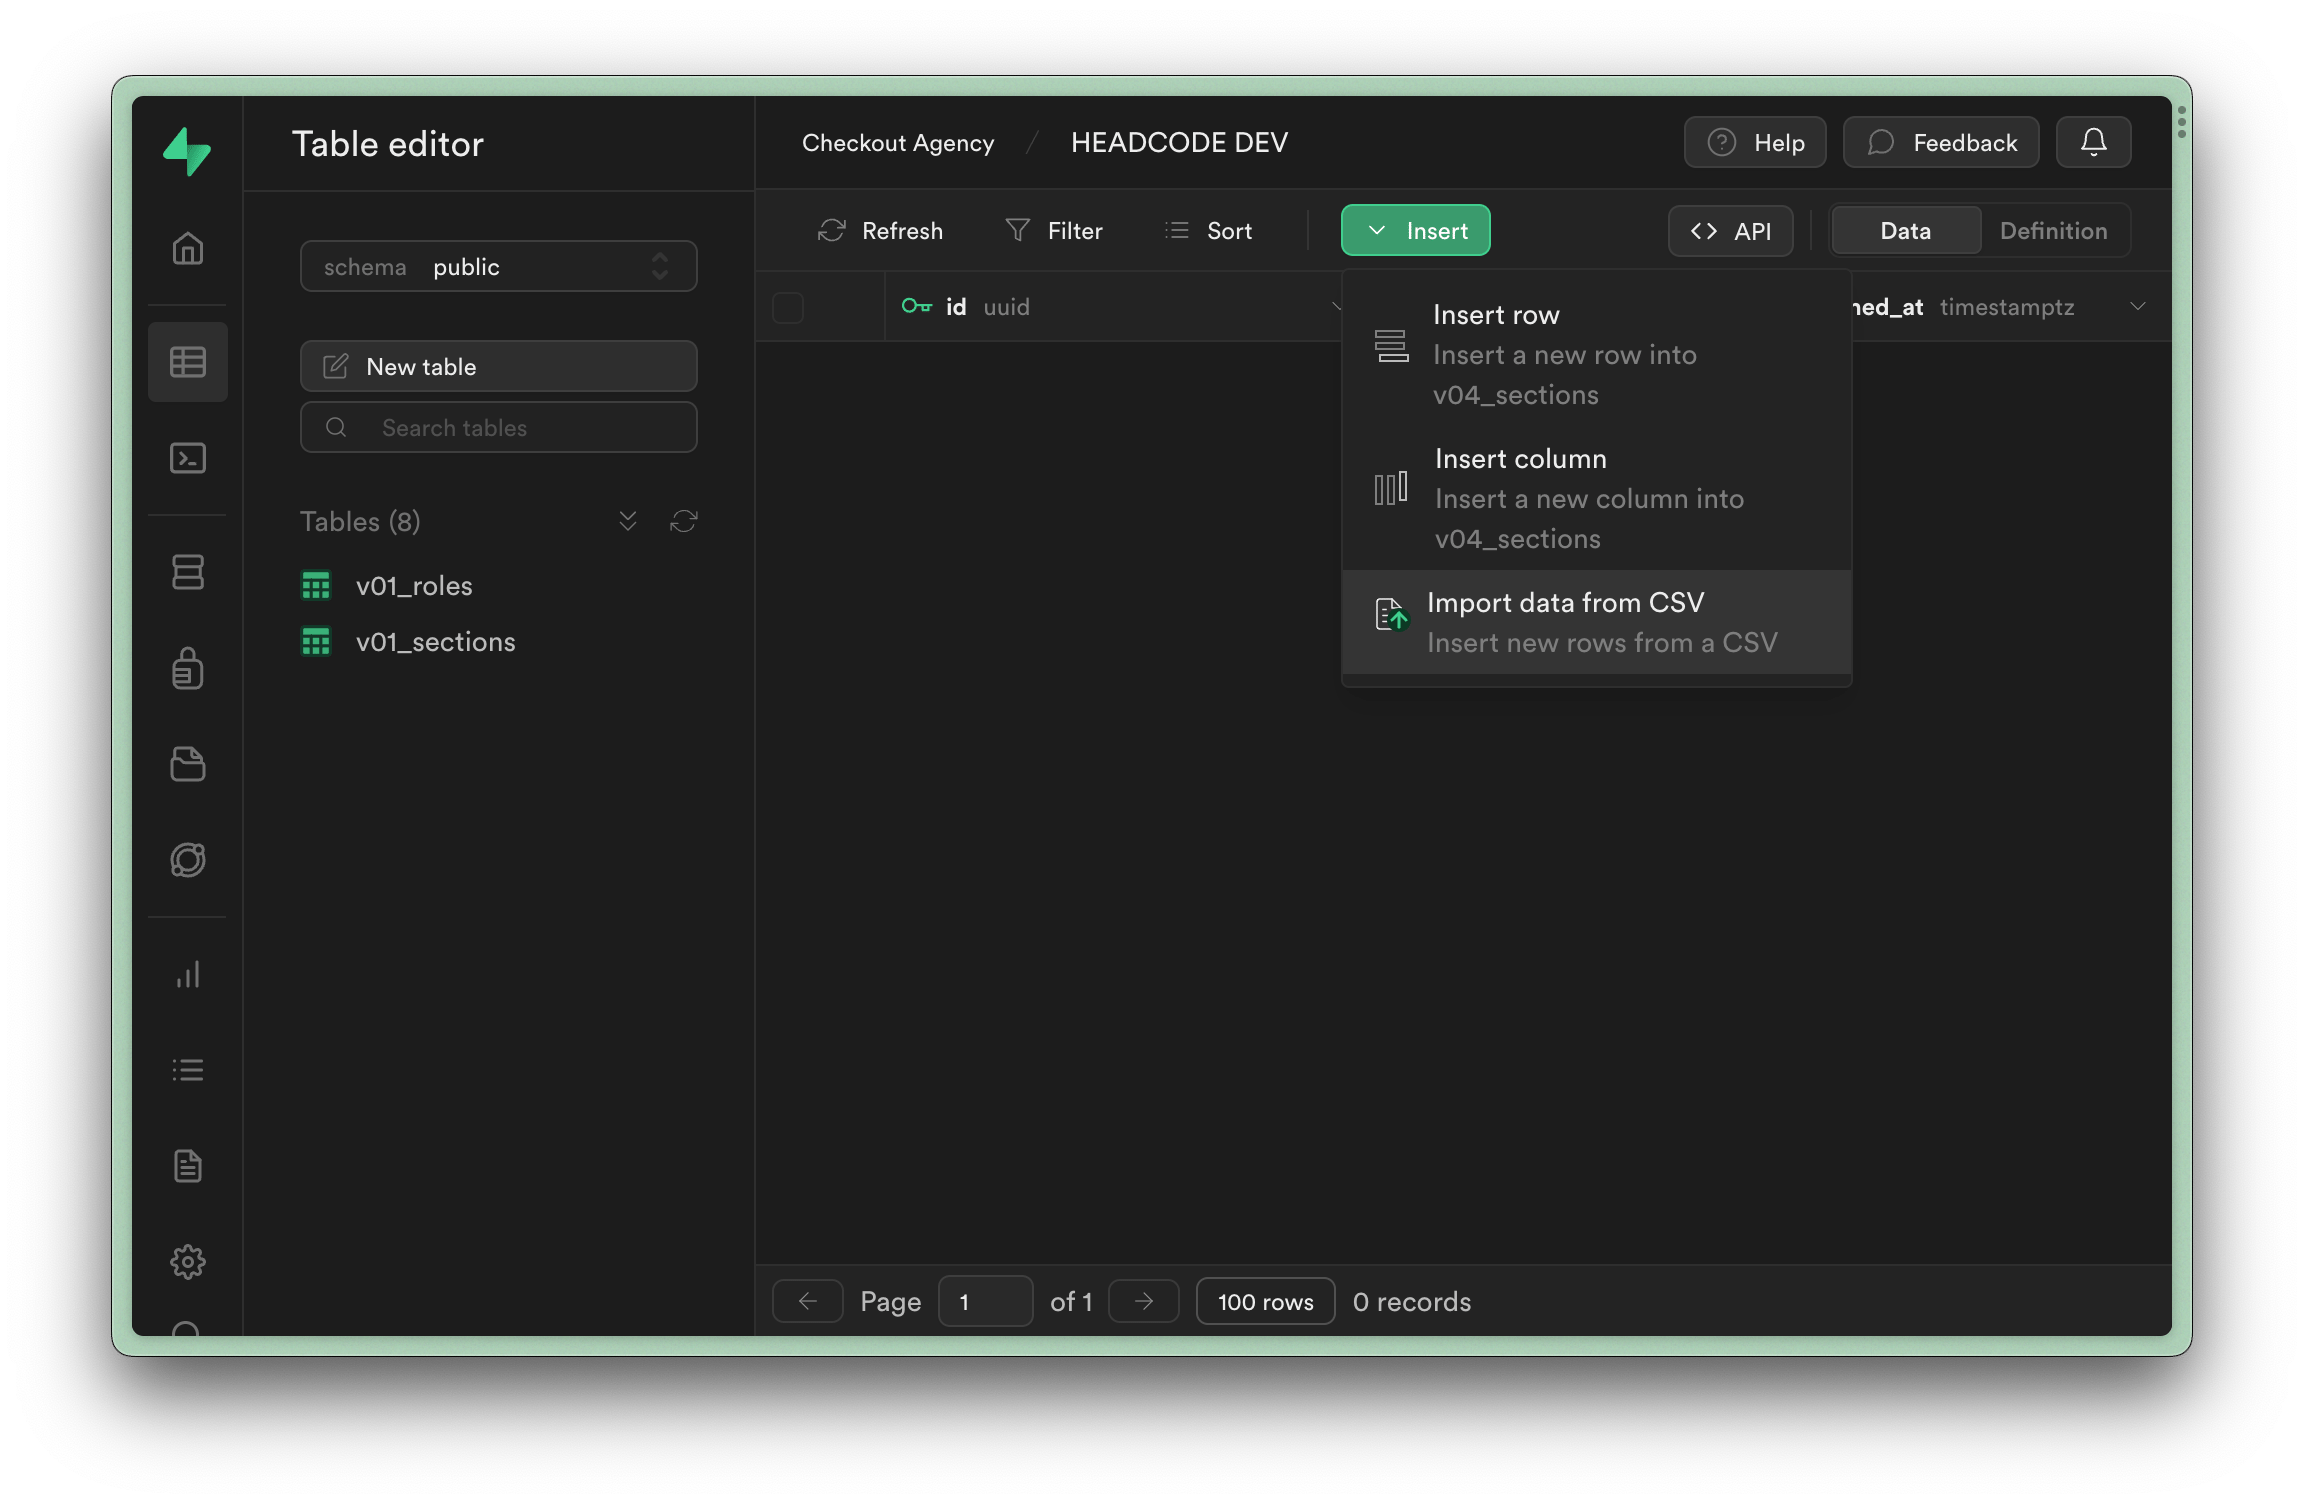This screenshot has width=2304, height=1504.
Task: Click the Search tables field
Action: coord(498,428)
